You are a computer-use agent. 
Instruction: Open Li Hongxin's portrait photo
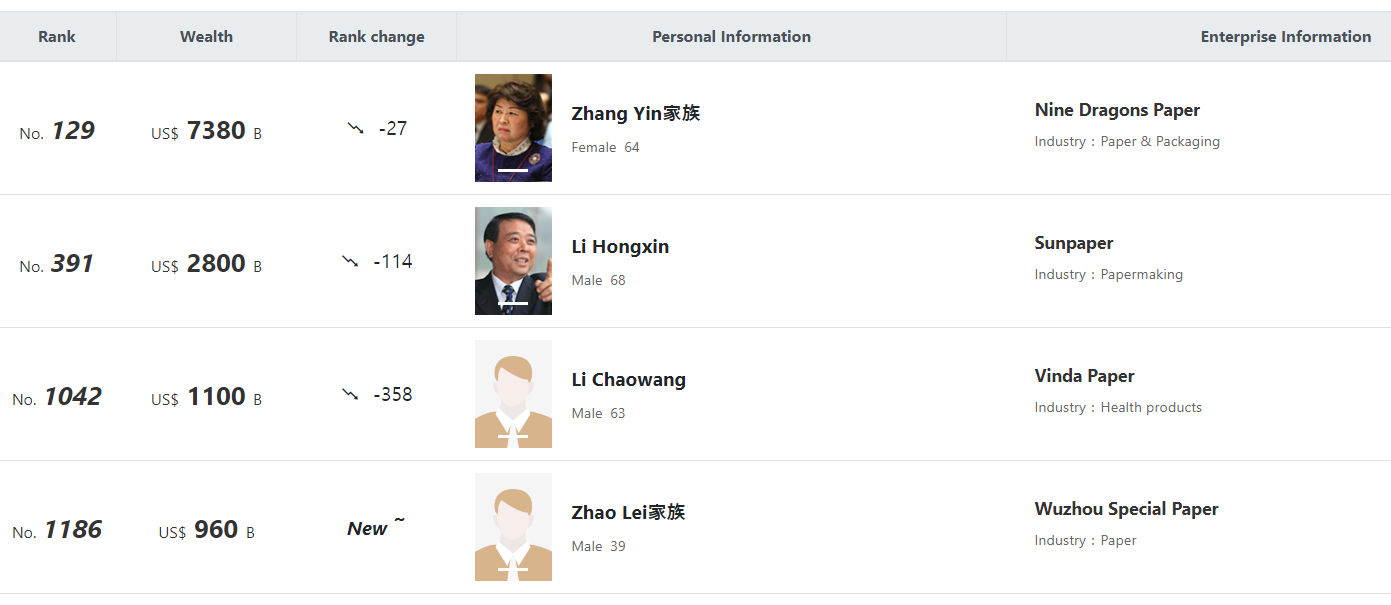tap(513, 261)
